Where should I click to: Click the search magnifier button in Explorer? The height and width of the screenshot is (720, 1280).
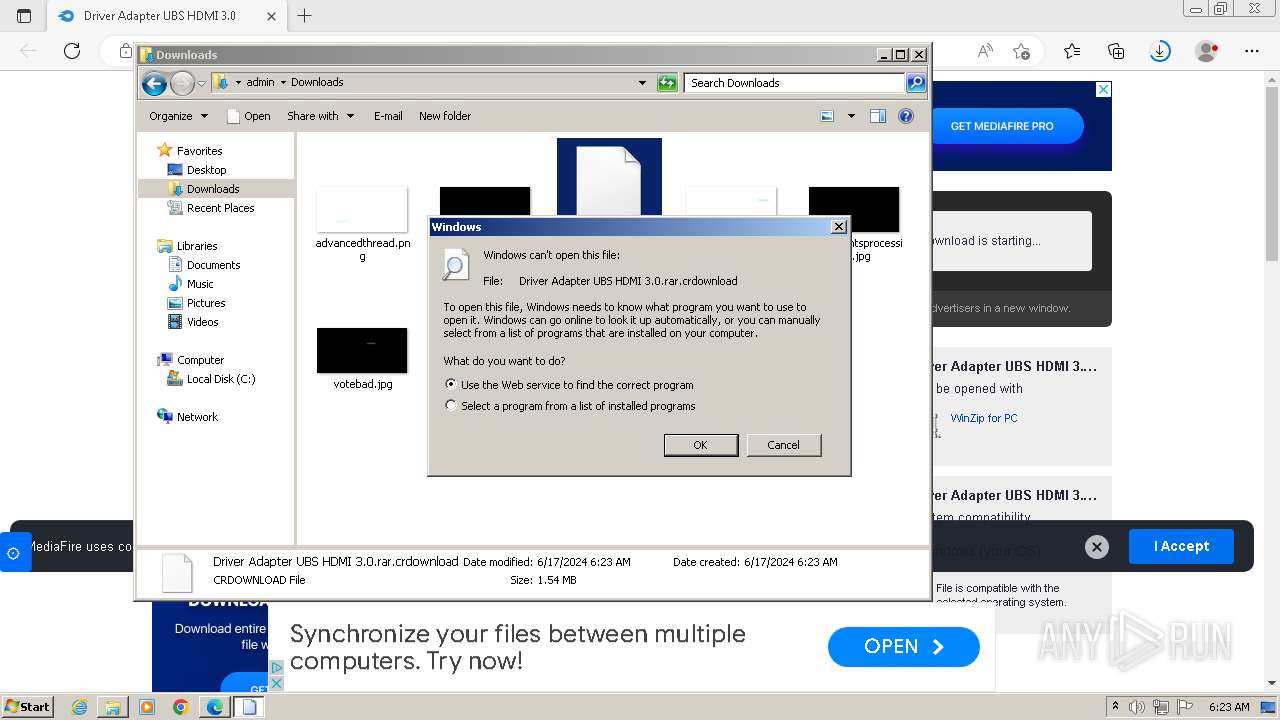point(915,83)
